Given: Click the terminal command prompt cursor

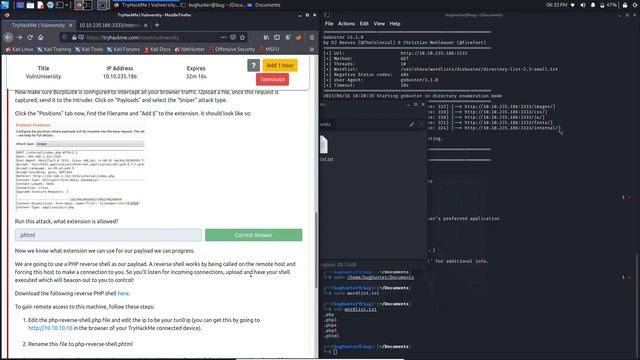Looking at the screenshot, I should coord(335,352).
